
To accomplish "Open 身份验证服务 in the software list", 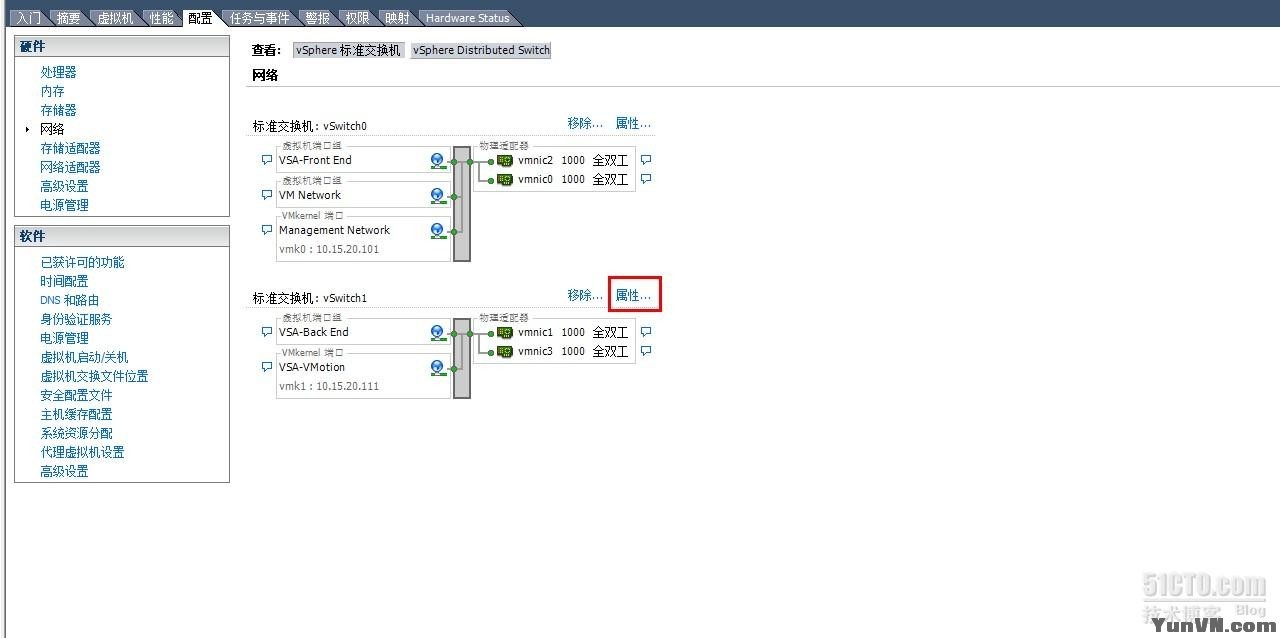I will [76, 319].
